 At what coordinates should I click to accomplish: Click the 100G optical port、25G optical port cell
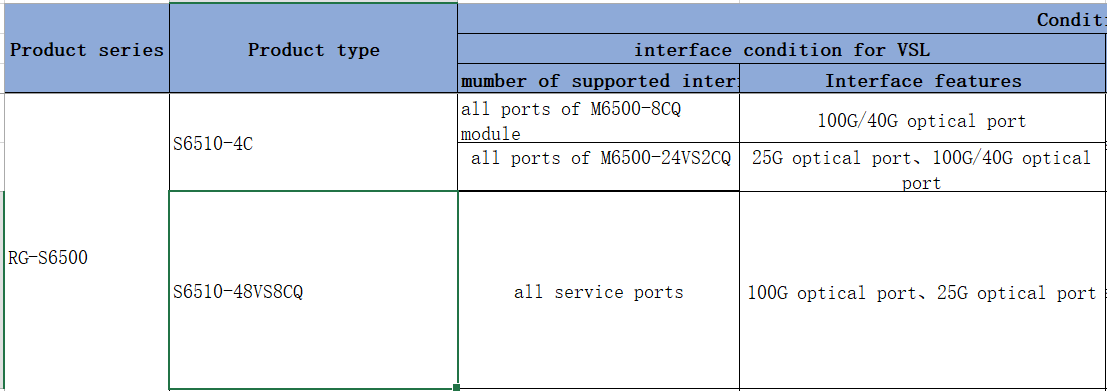point(923,290)
